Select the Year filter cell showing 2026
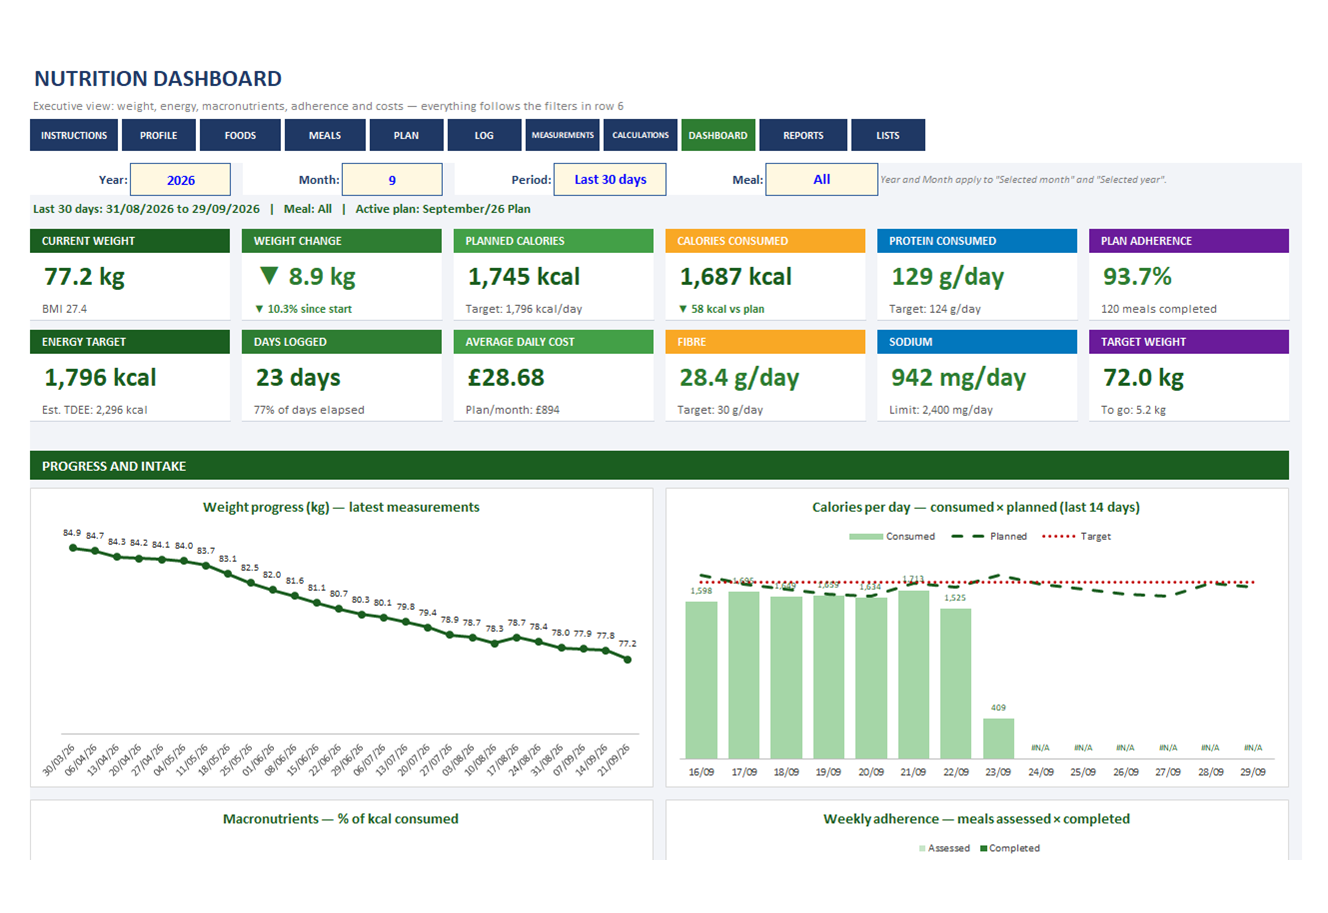1328x913 pixels. pos(180,180)
